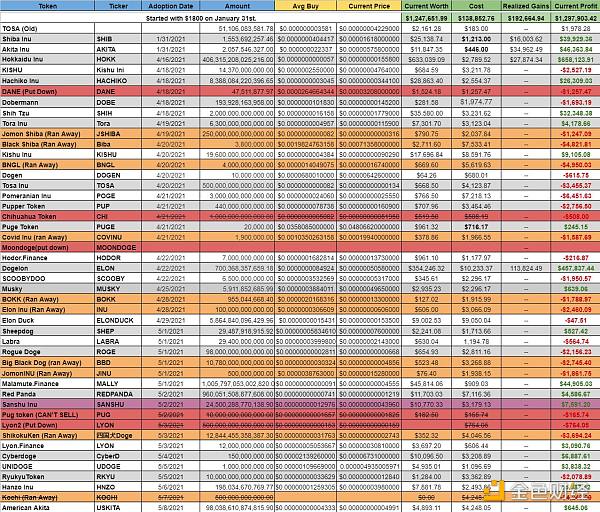
Task: Select the Hodor.Finance token cell
Action: coord(28,258)
